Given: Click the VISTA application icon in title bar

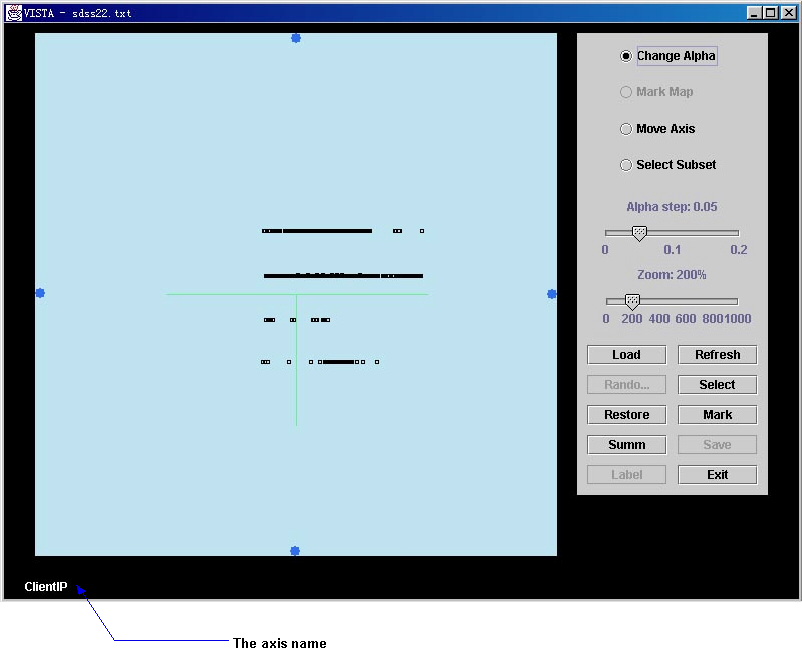Looking at the screenshot, I should (14, 13).
